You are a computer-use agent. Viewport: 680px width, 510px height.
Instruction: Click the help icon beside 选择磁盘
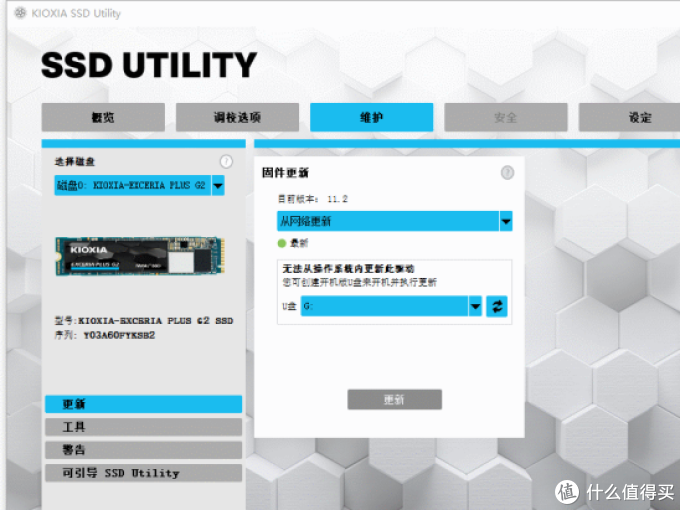(226, 162)
